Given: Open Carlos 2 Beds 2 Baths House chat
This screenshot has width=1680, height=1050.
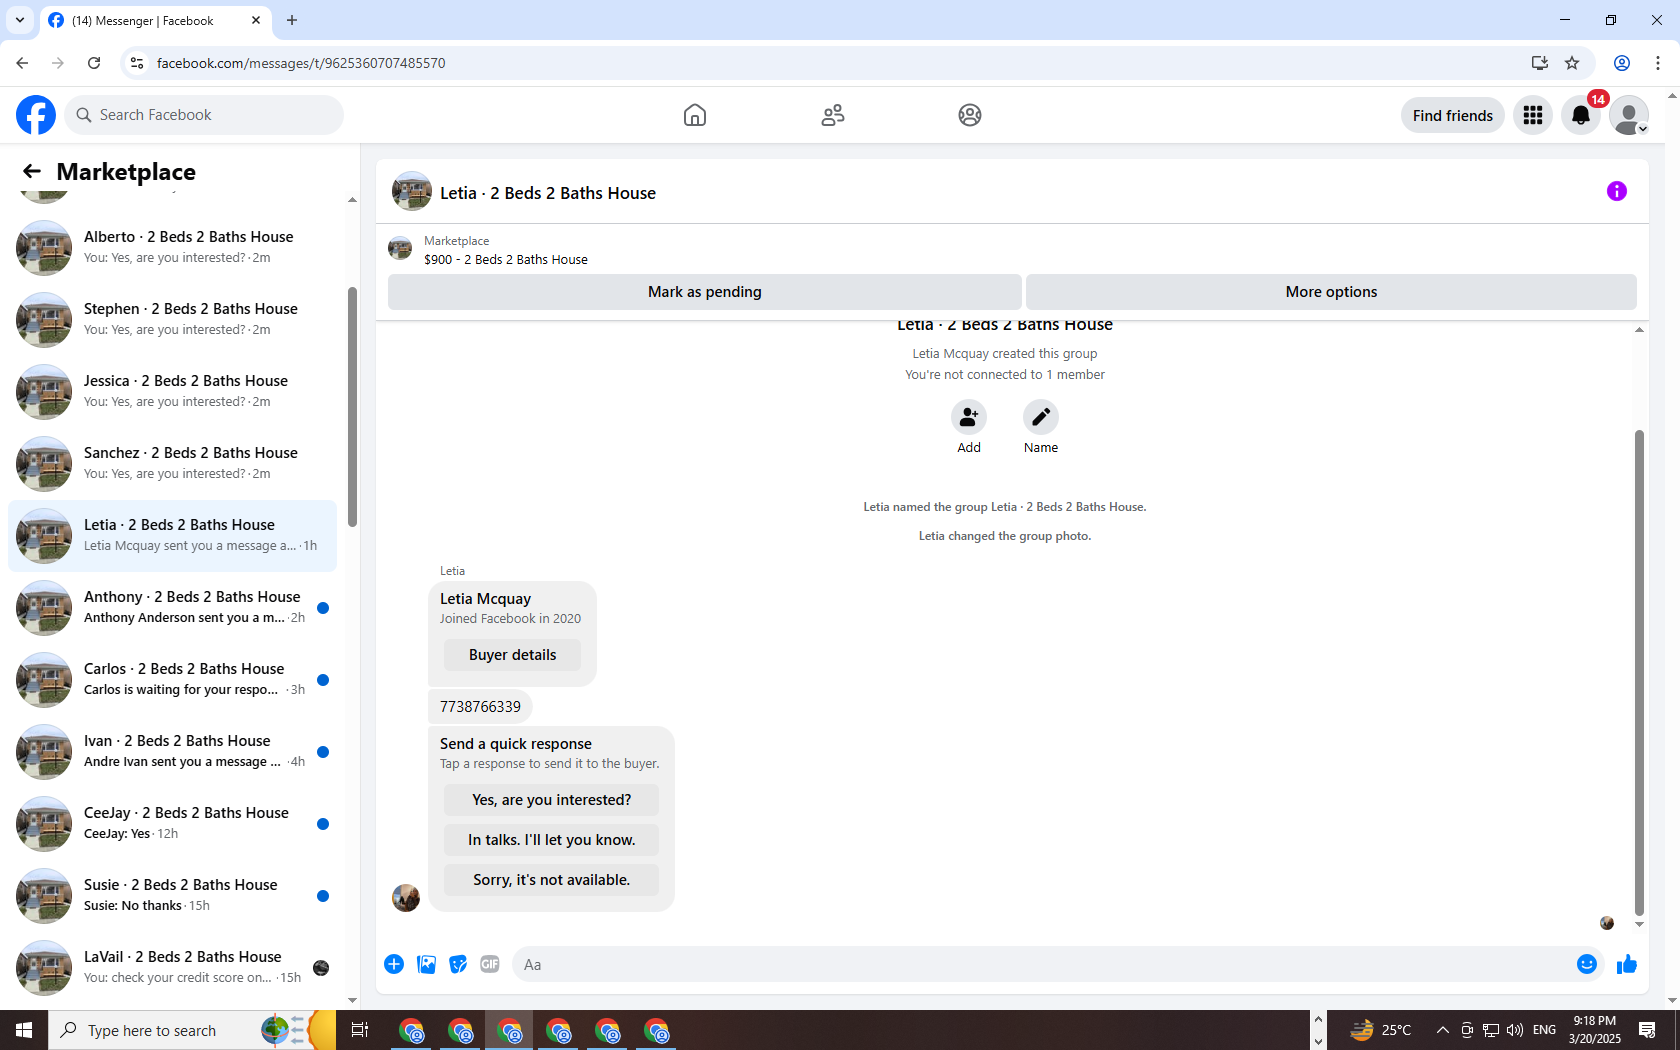Looking at the screenshot, I should 172,679.
